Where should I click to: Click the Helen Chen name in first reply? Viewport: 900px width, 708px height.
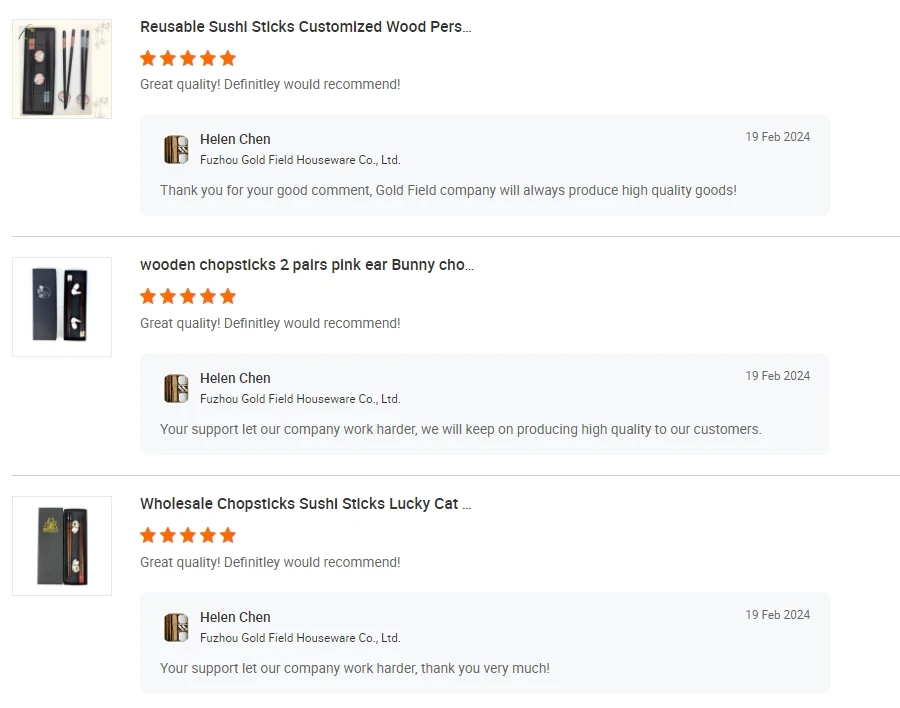pyautogui.click(x=235, y=139)
